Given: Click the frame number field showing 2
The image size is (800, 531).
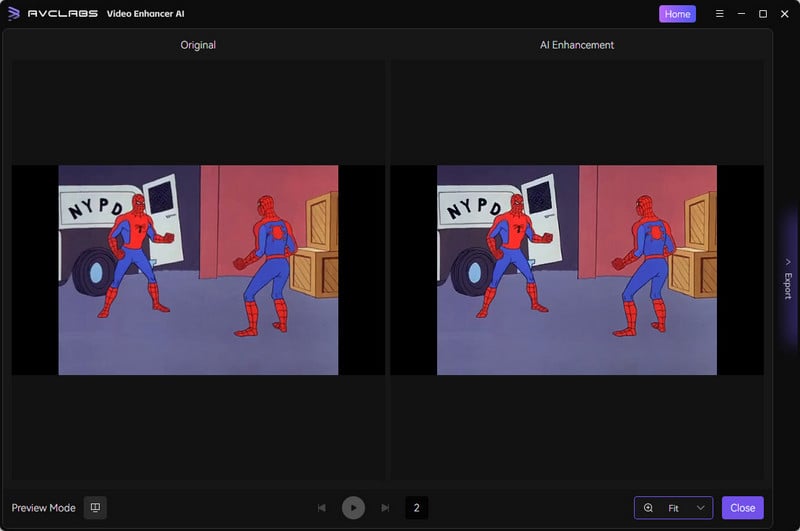Looking at the screenshot, I should pyautogui.click(x=416, y=508).
